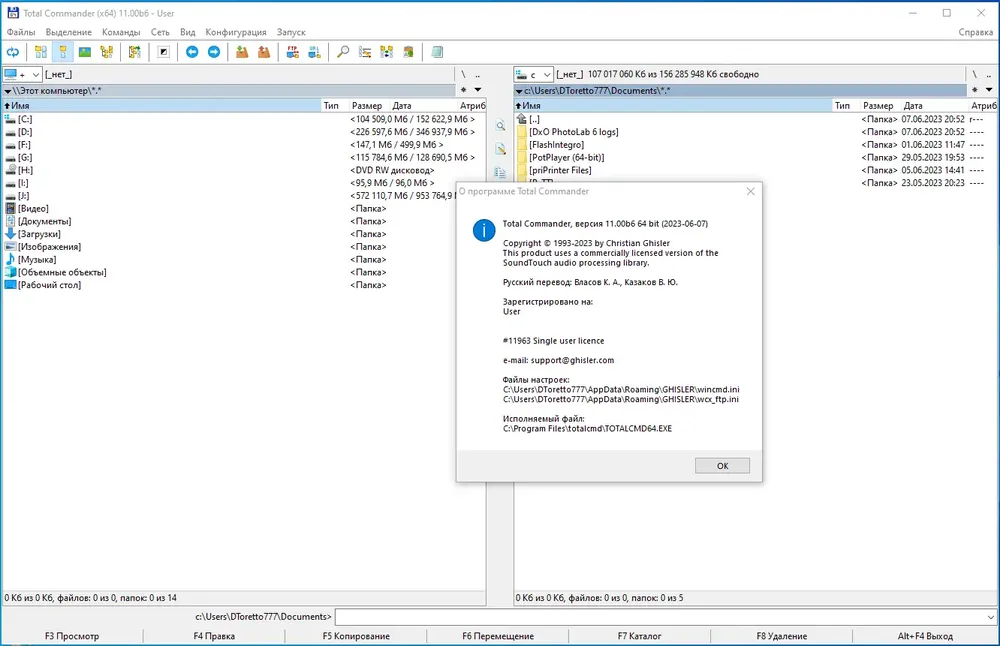Click the invert selection toolbar icon
This screenshot has width=1000, height=646.
pos(163,52)
